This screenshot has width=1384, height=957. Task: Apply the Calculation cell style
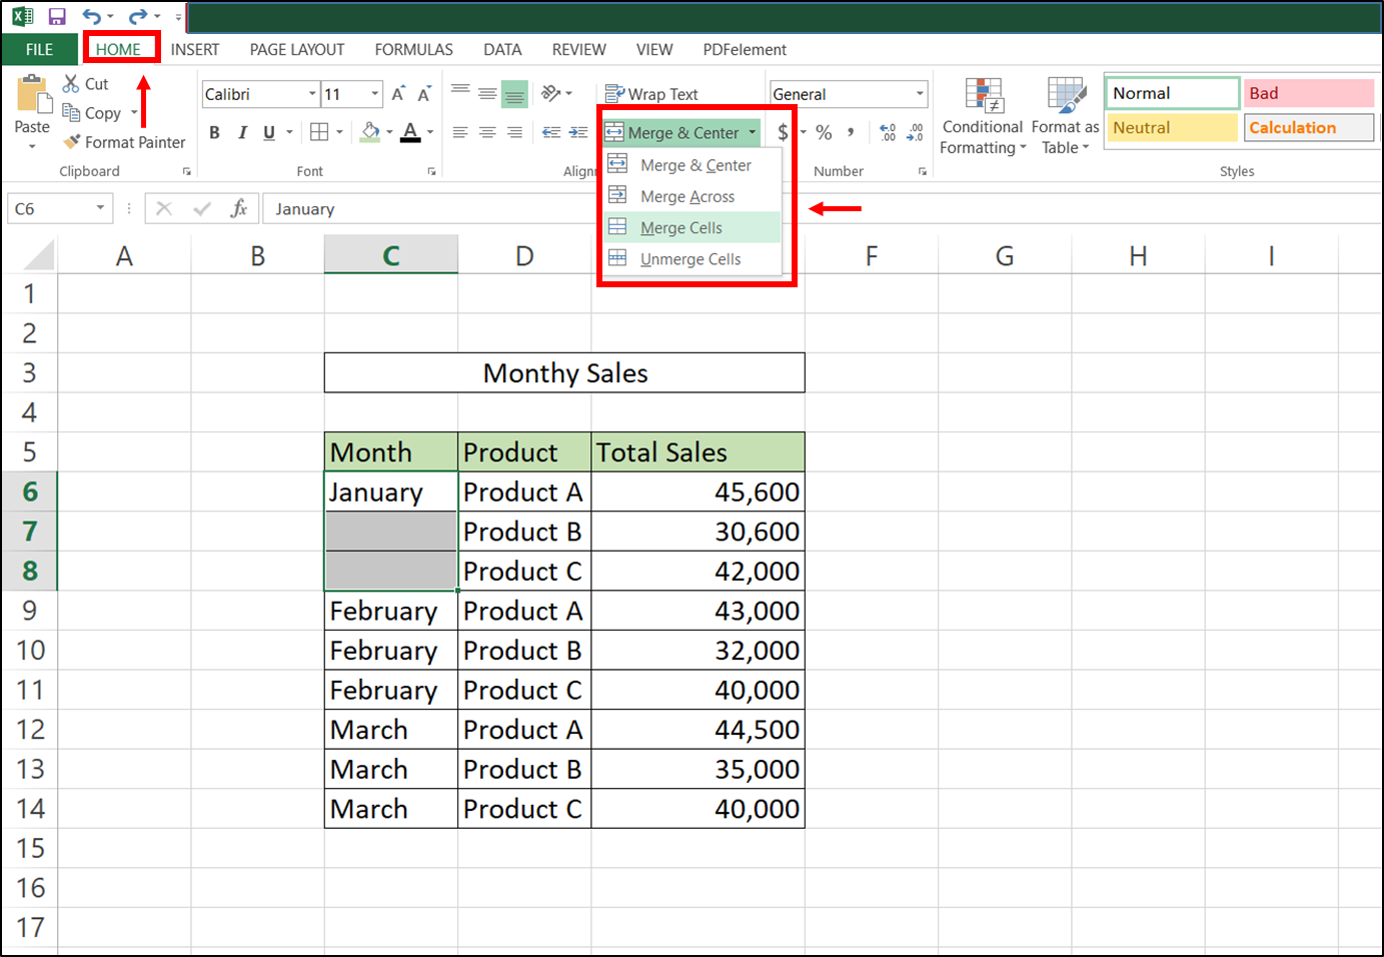[x=1309, y=127]
